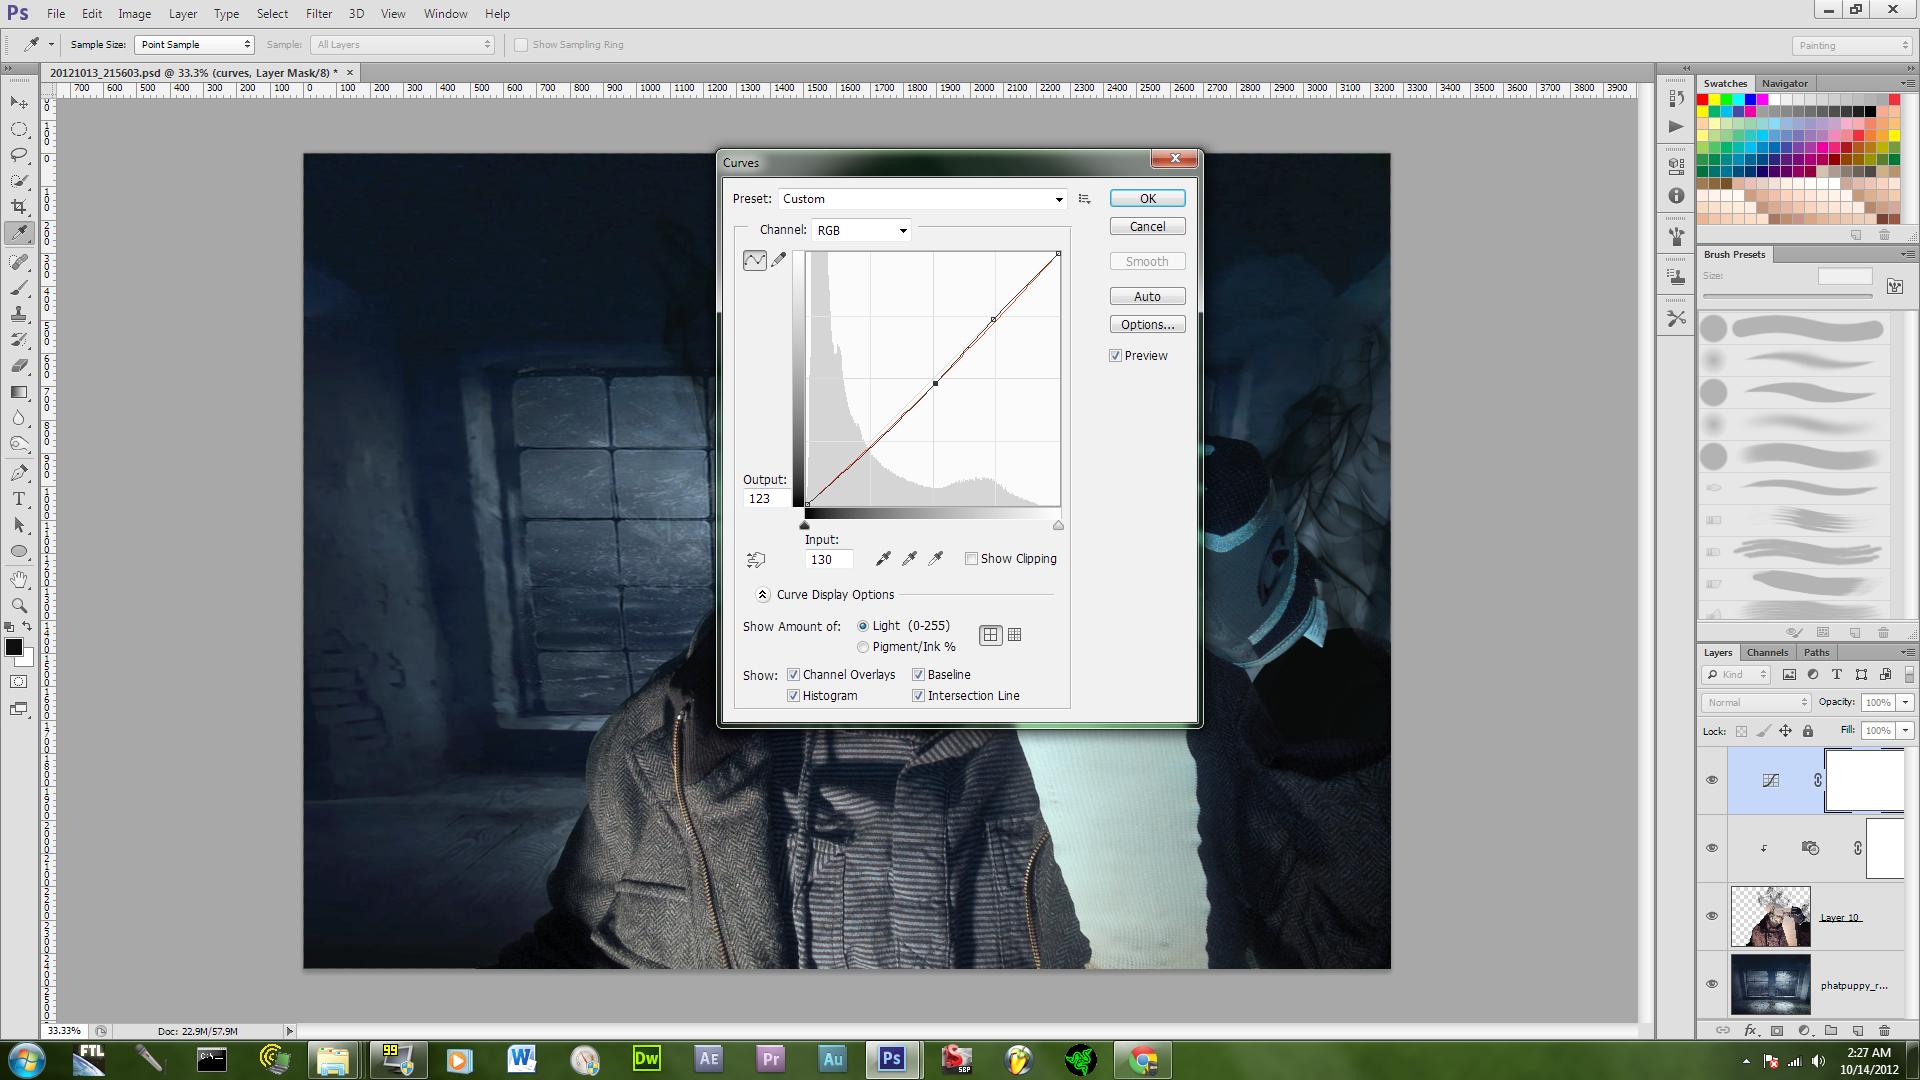Click the pencil draw-curve icon
1920x1080 pixels.
coord(779,260)
